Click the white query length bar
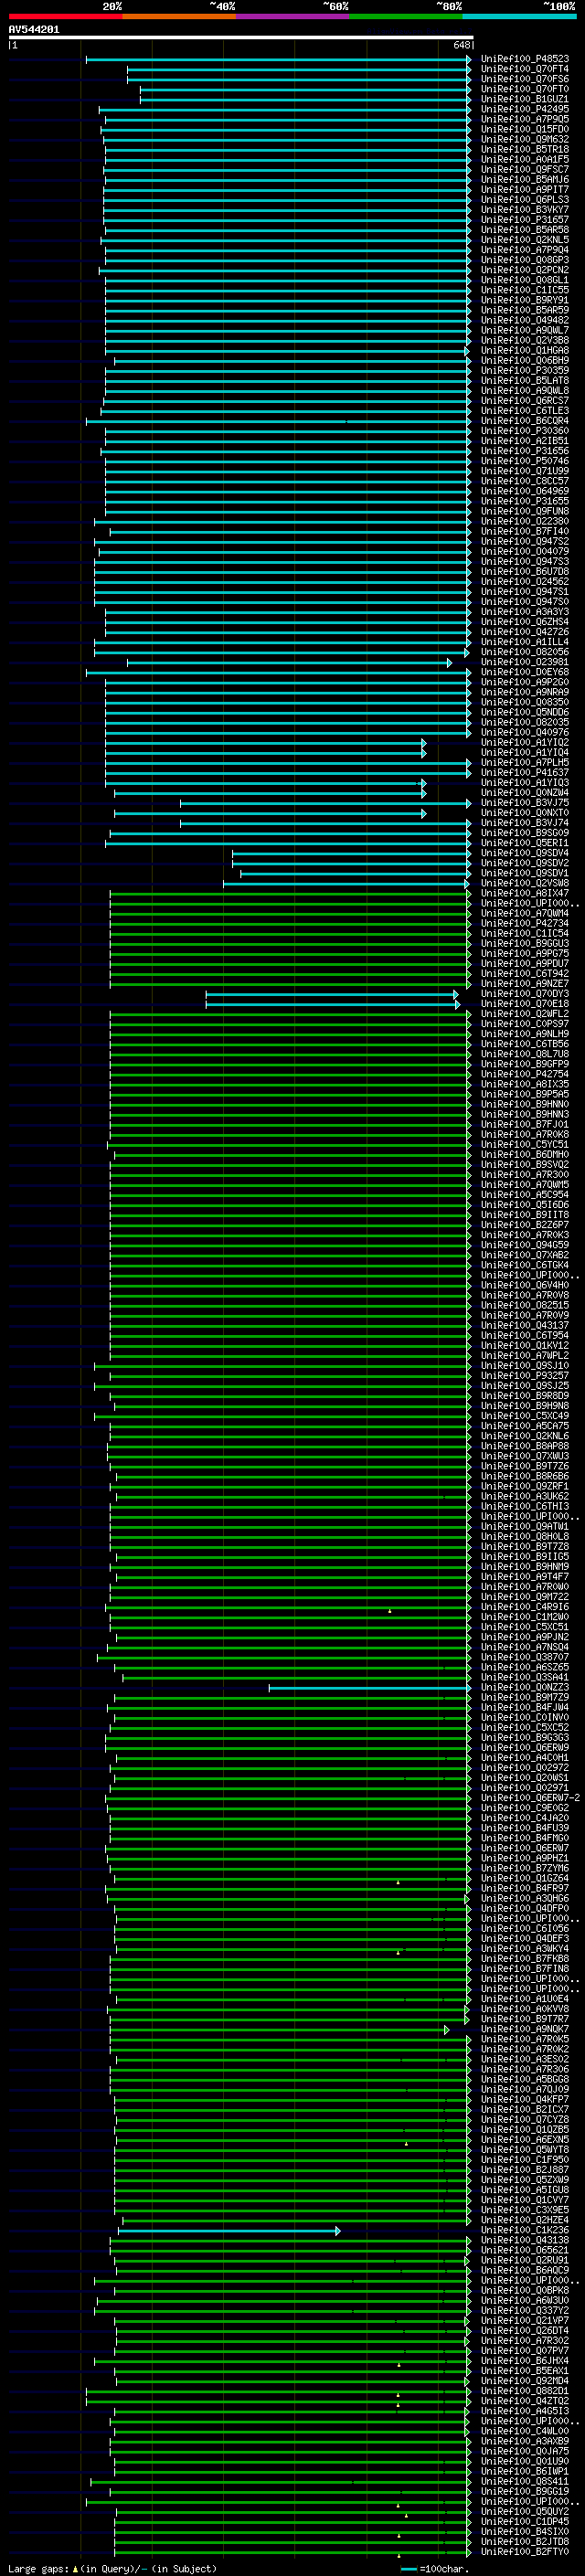The height and width of the screenshot is (2576, 585). click(240, 37)
